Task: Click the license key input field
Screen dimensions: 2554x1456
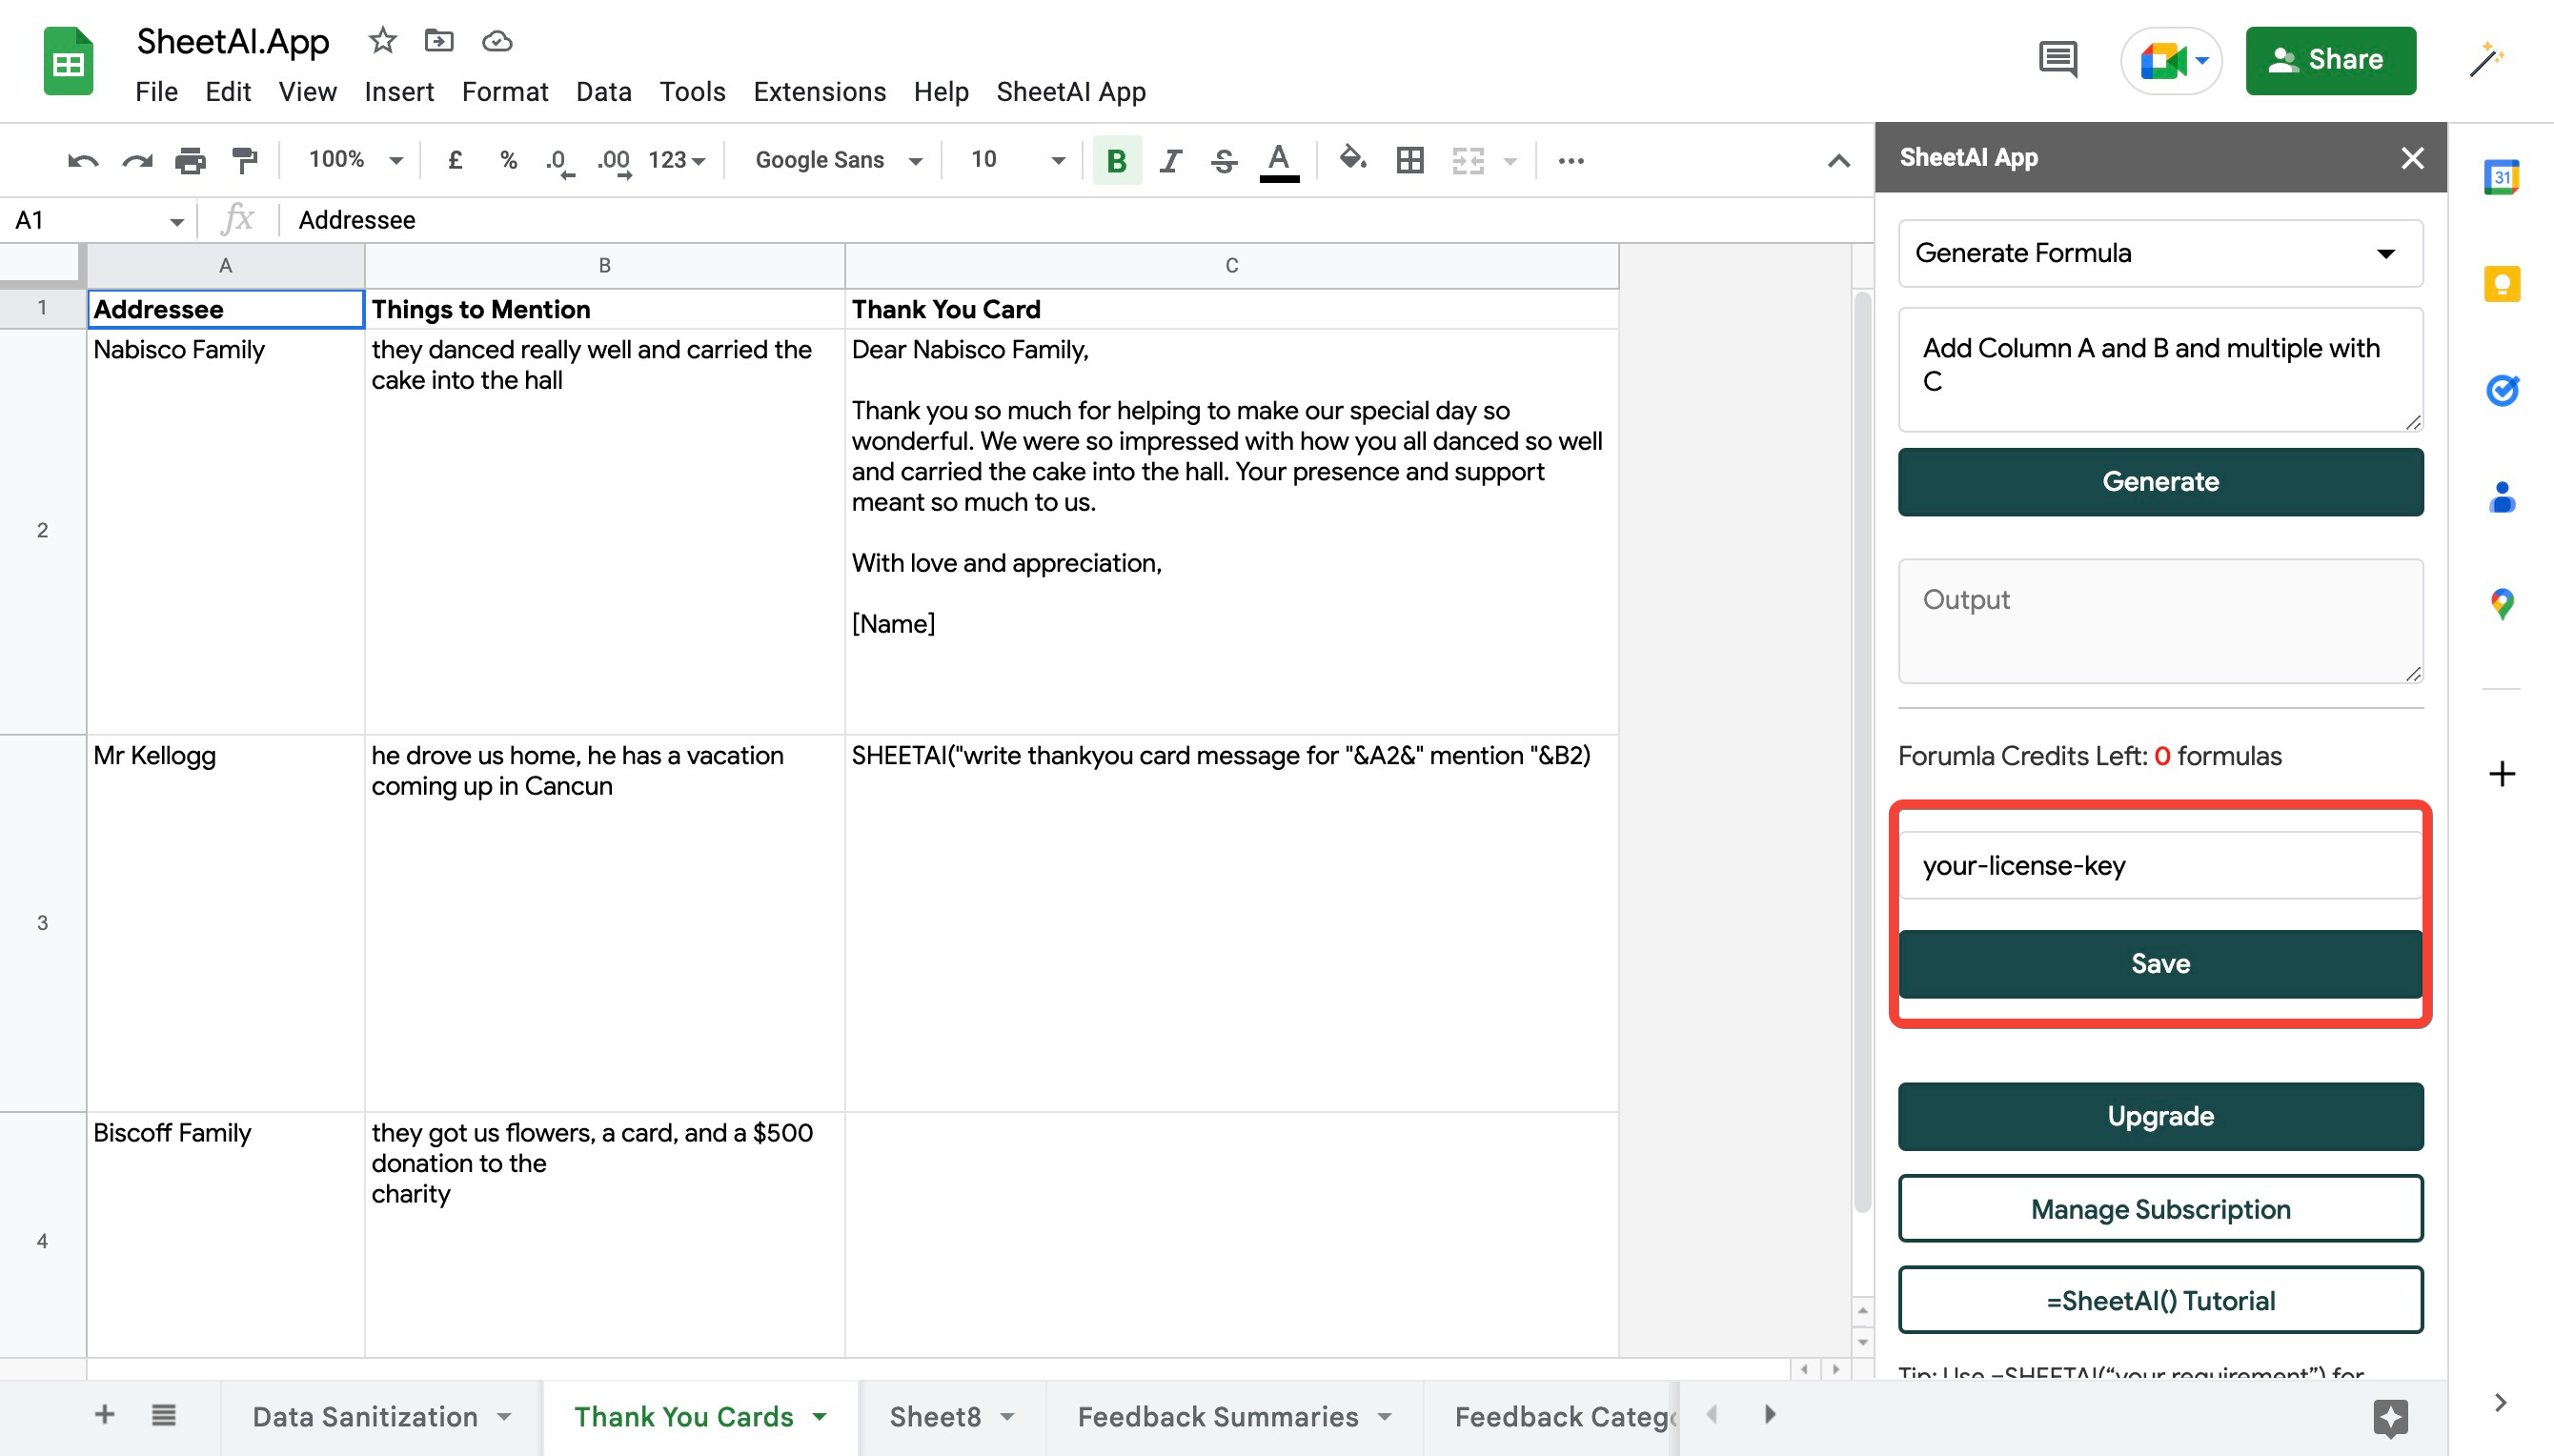Action: tap(2160, 865)
